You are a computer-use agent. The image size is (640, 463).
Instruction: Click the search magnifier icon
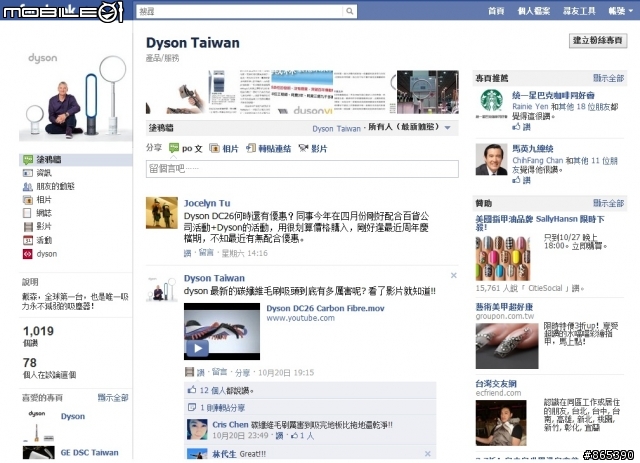(x=349, y=11)
